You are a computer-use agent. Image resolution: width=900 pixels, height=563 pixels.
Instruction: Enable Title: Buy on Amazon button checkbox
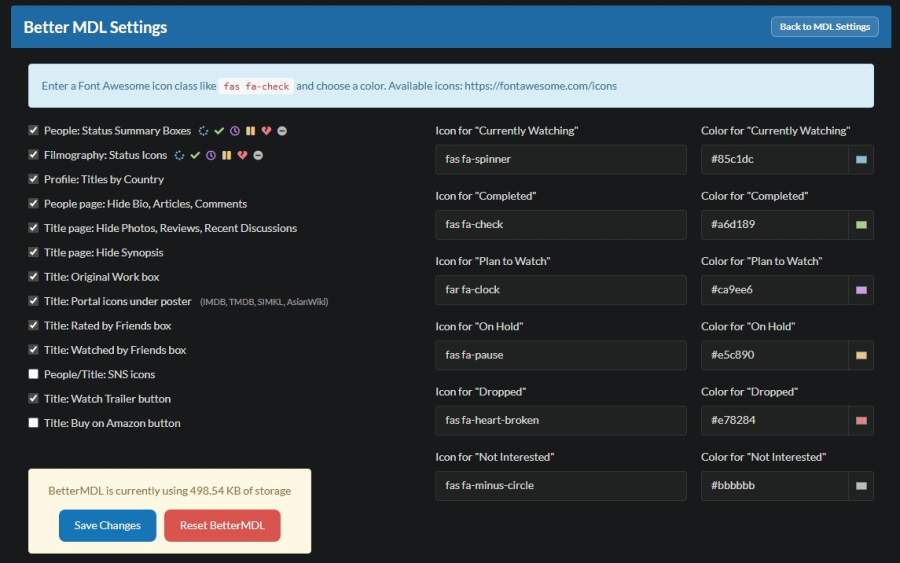[x=33, y=423]
